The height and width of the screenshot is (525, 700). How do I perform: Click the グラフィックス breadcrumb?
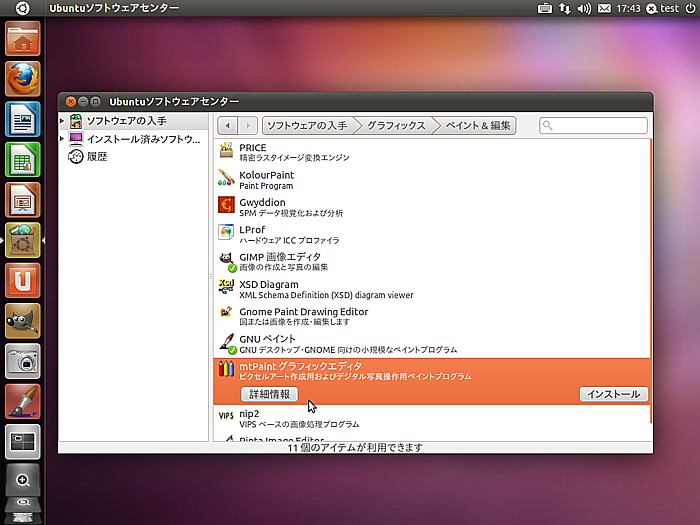click(x=396, y=125)
